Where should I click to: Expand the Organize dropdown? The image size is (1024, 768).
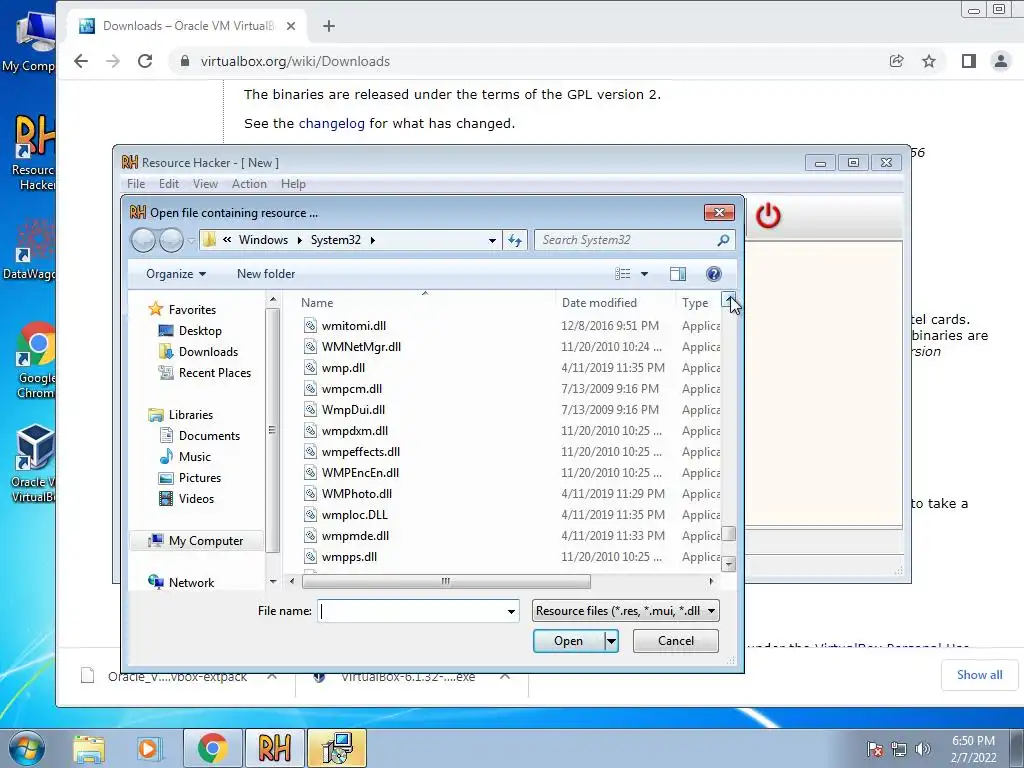(176, 274)
